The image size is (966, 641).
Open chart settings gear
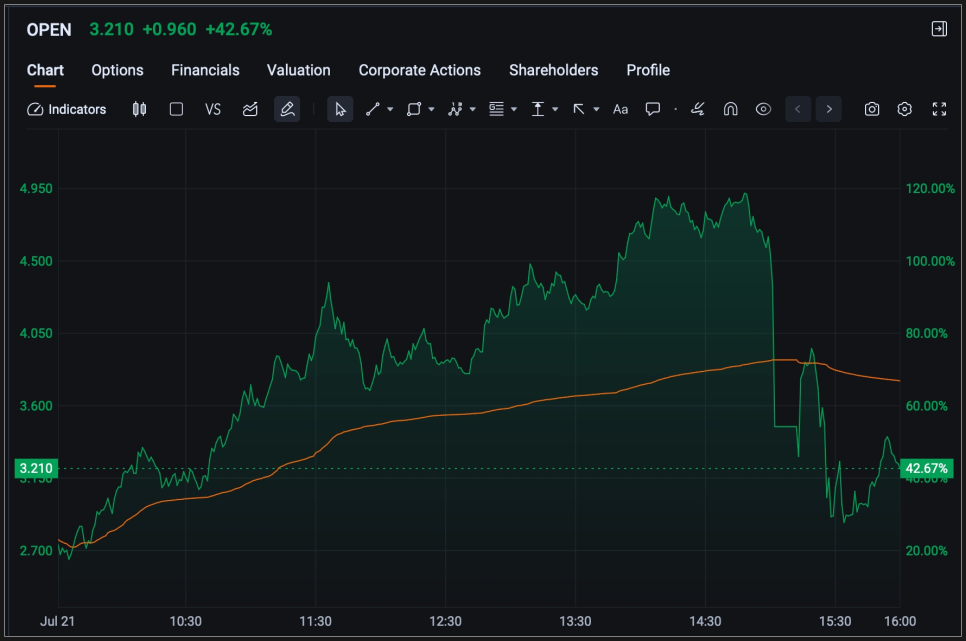904,109
